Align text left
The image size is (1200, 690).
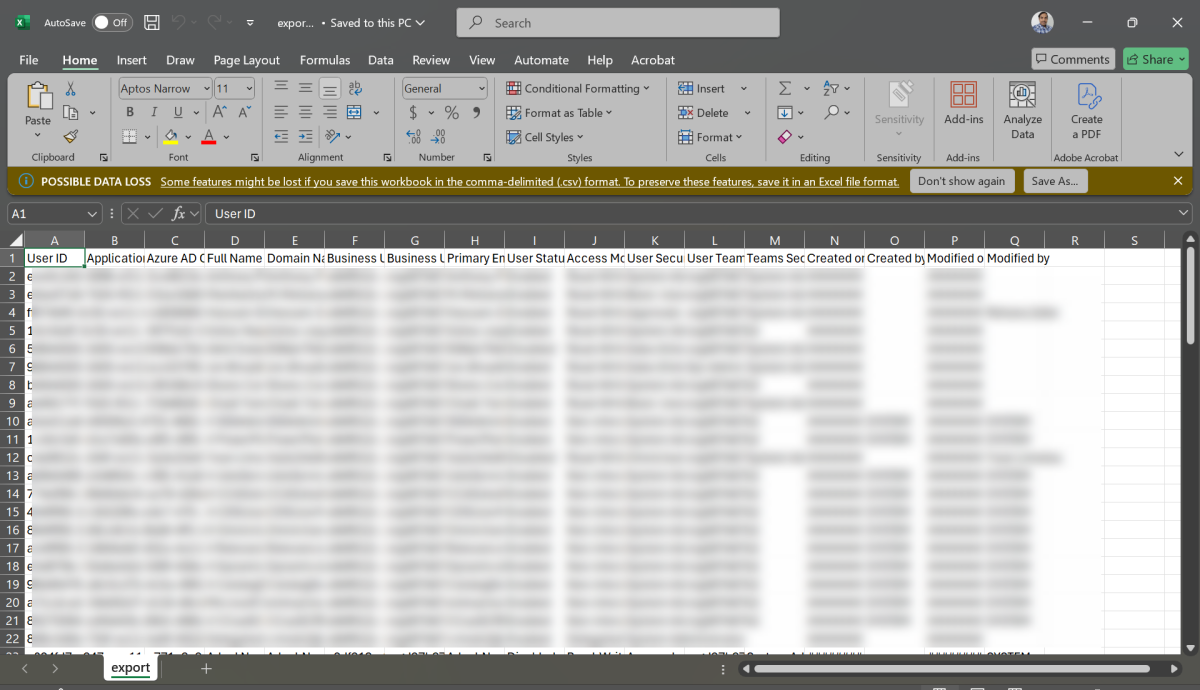point(281,113)
